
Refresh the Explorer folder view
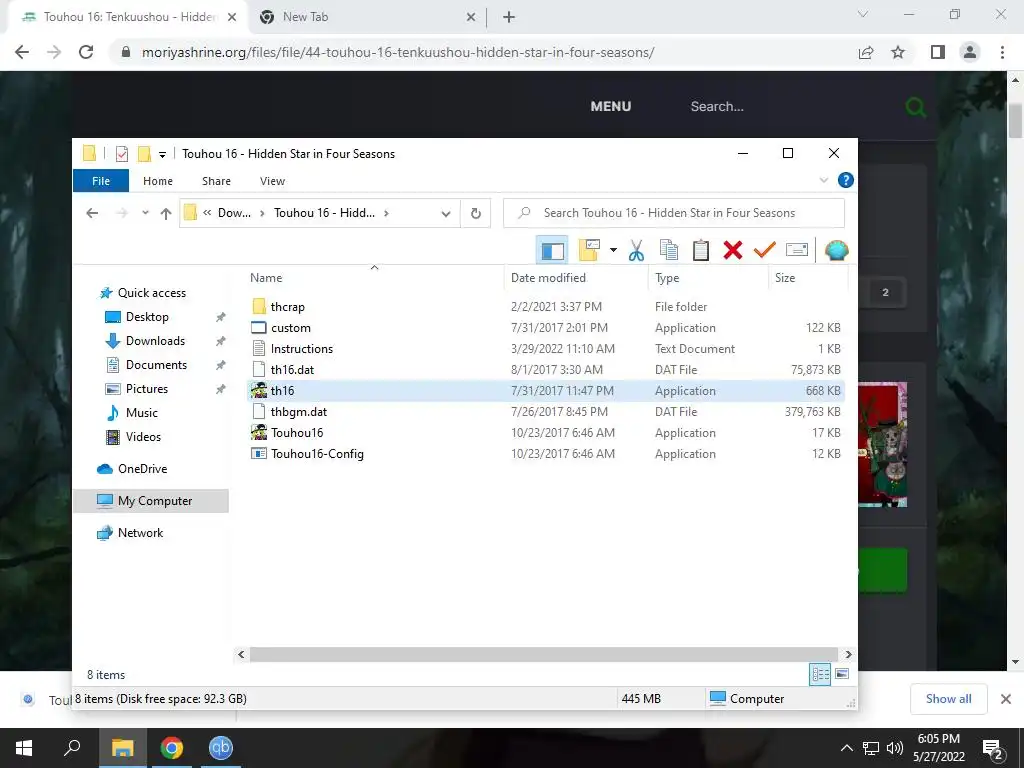476,214
